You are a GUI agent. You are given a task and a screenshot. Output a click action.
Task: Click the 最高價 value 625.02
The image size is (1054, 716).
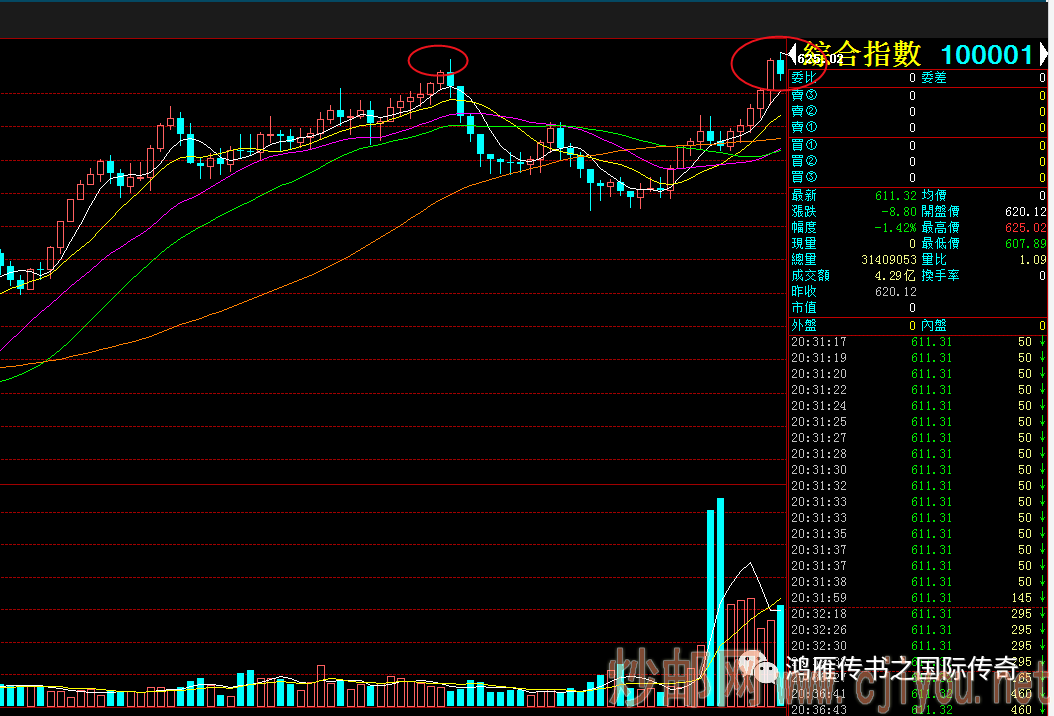click(x=1025, y=228)
